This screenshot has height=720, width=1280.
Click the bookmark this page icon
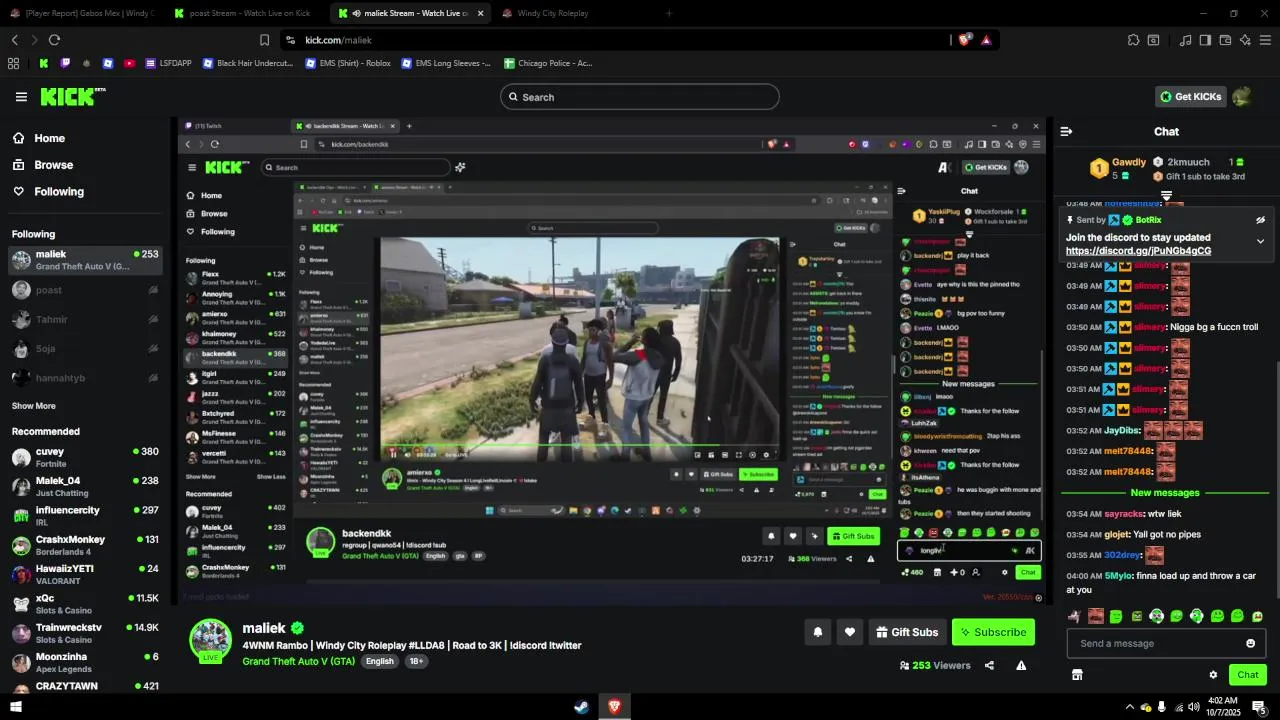[x=264, y=40]
